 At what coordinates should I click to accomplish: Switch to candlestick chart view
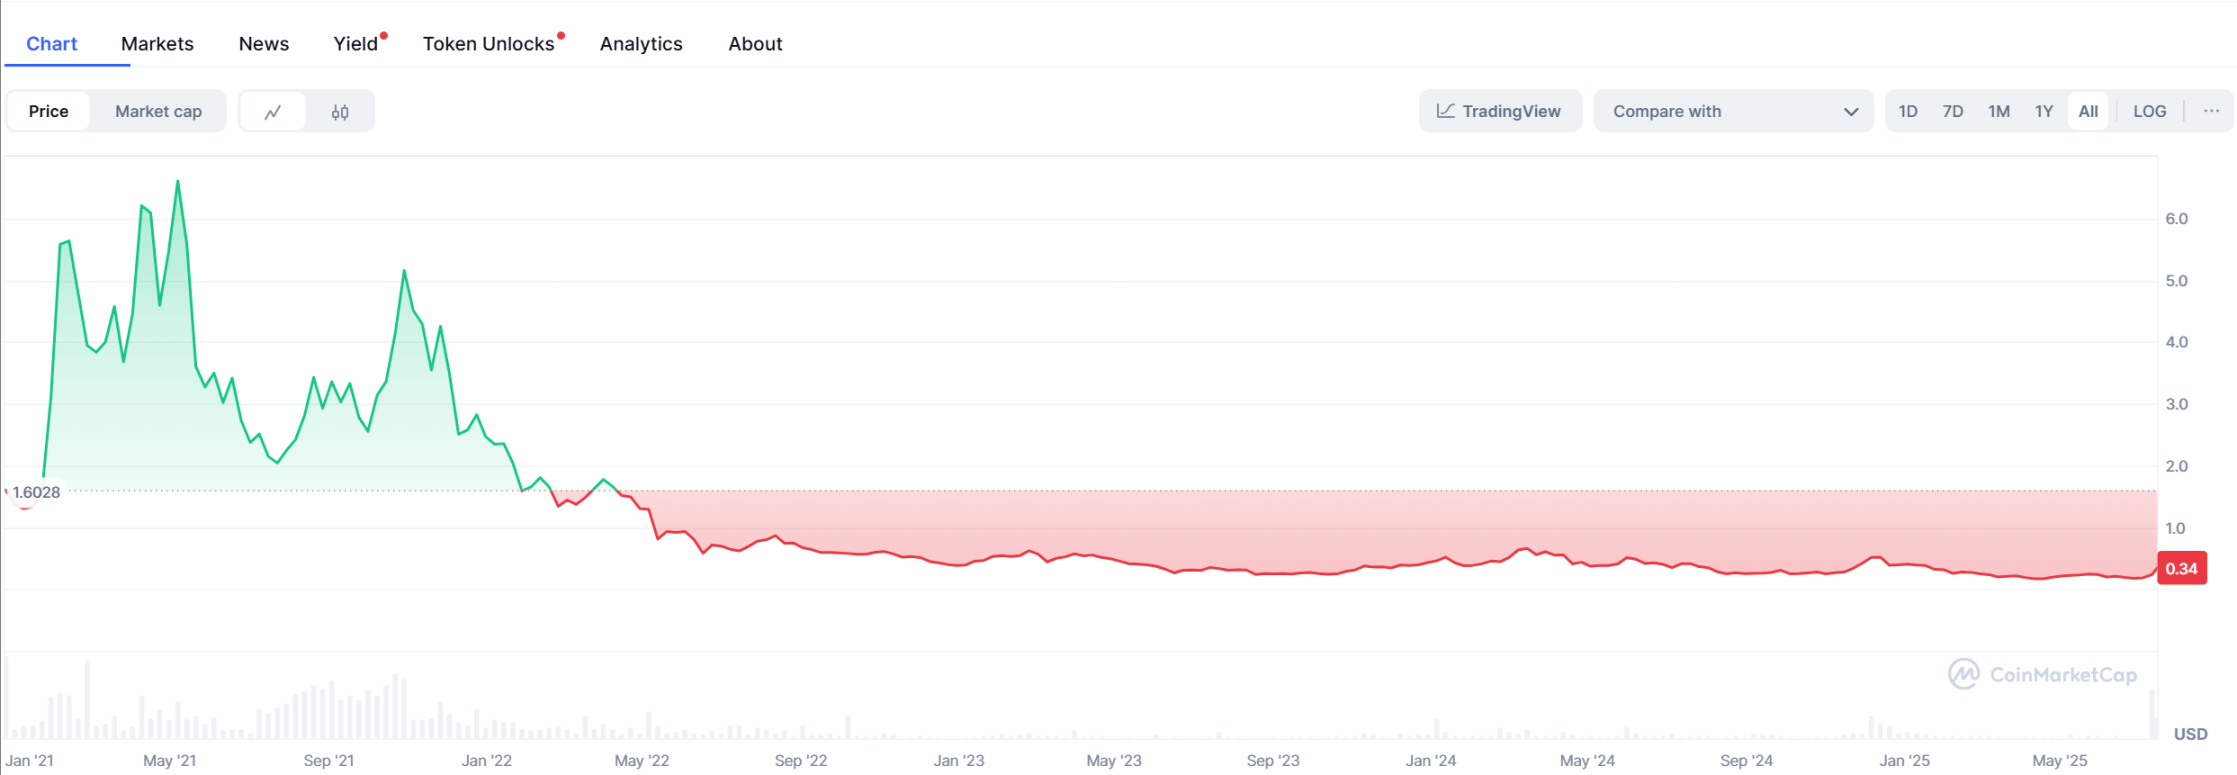[340, 111]
